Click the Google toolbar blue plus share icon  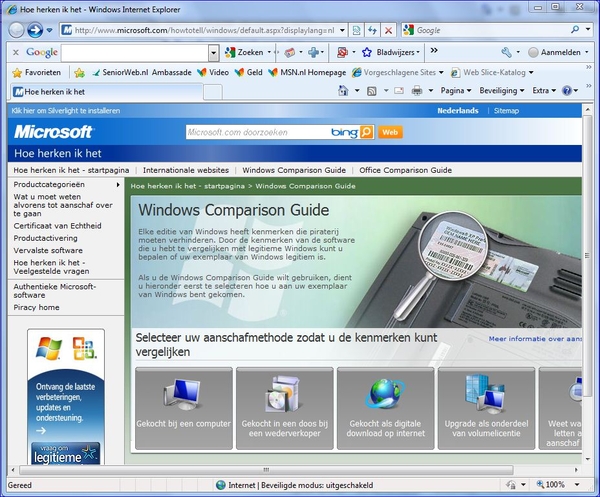(x=313, y=52)
